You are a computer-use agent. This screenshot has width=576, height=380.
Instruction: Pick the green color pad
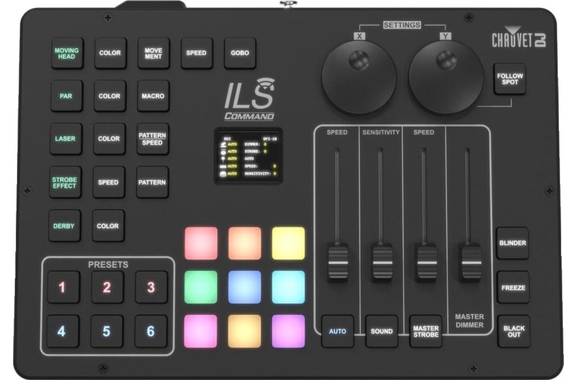pyautogui.click(x=201, y=287)
